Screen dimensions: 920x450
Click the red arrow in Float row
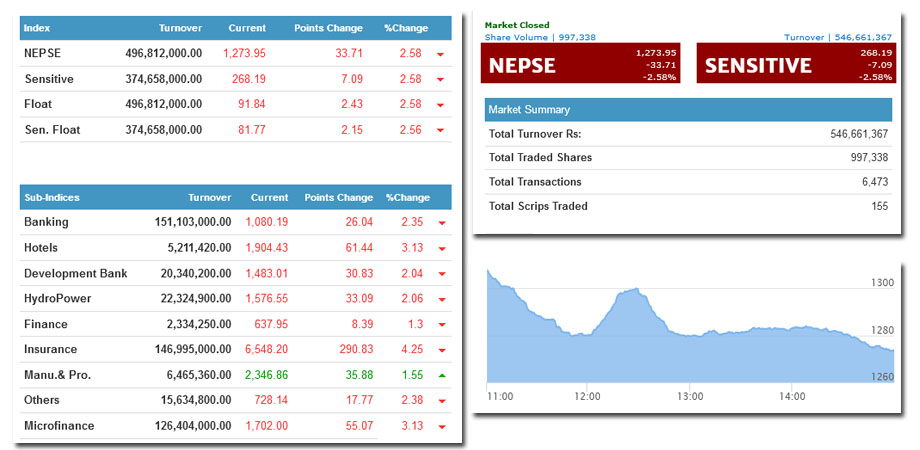point(440,105)
